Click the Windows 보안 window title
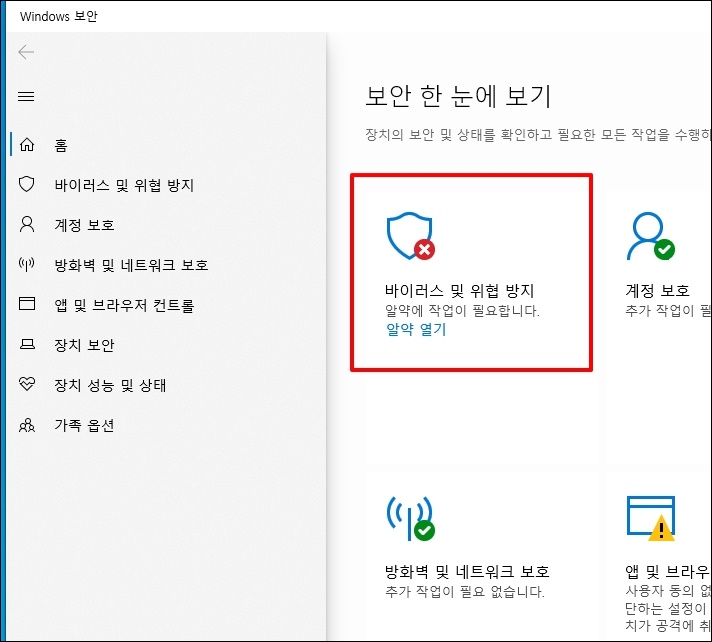Viewport: 712px width, 642px height. point(59,16)
